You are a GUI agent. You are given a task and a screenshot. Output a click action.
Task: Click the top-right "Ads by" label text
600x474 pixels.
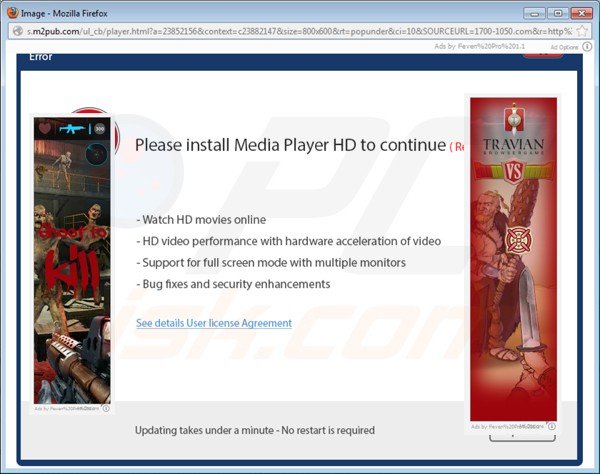[x=479, y=47]
